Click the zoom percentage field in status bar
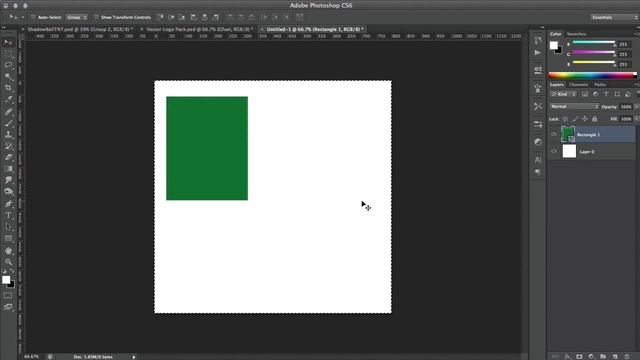This screenshot has height=360, width=640. point(31,357)
